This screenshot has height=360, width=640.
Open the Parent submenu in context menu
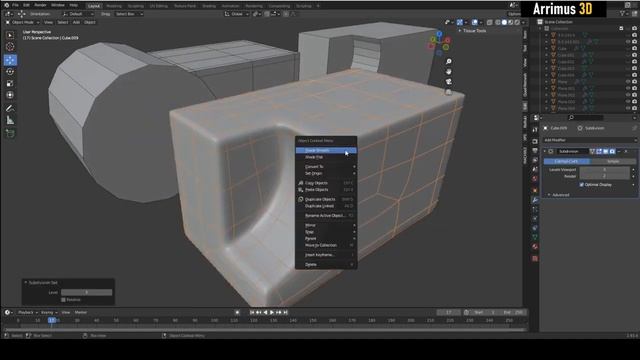[x=326, y=239]
